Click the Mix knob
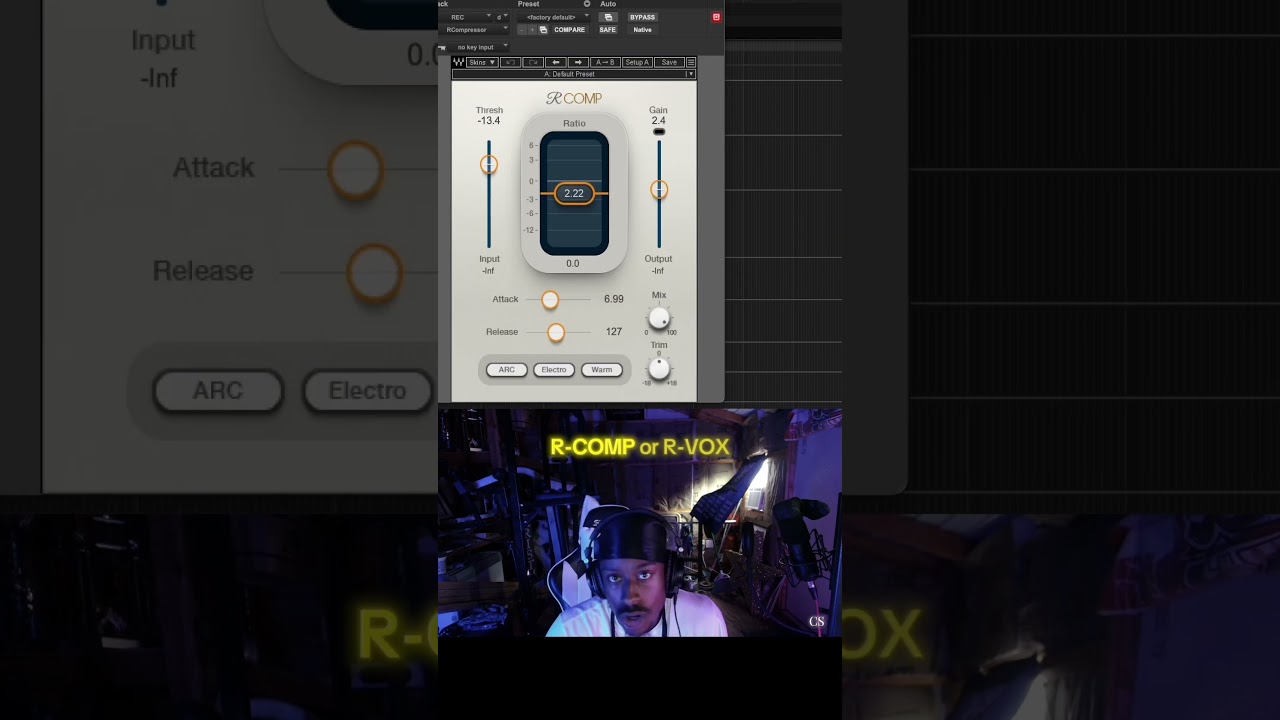 point(659,318)
